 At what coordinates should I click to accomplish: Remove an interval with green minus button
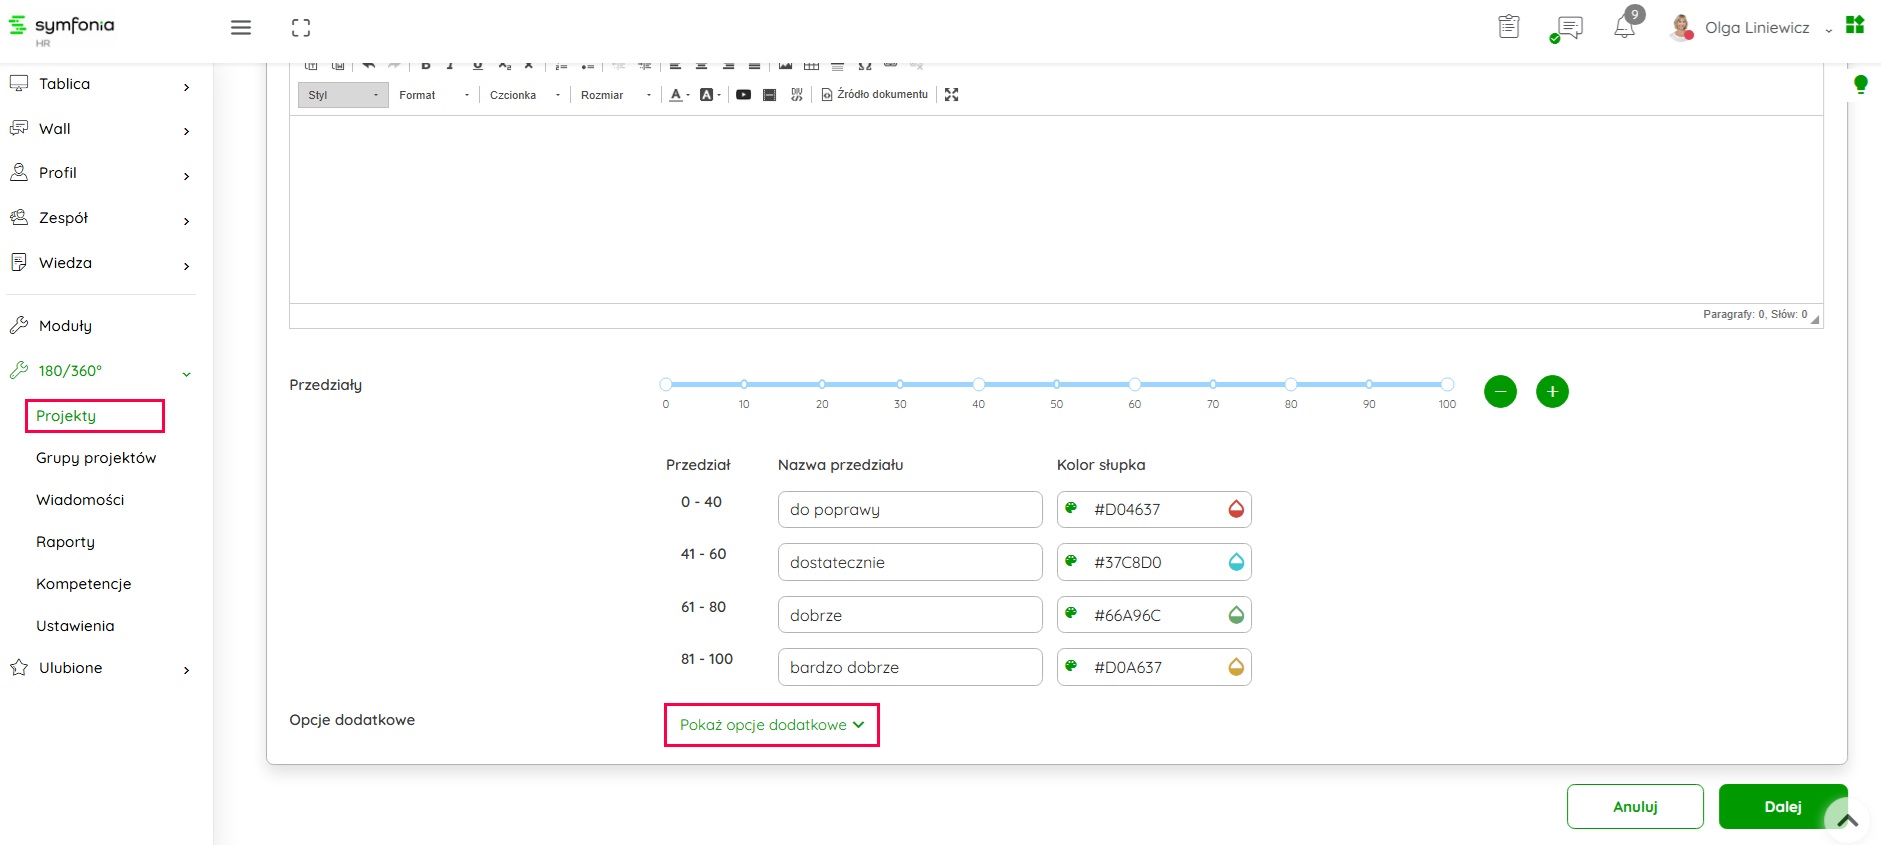(1500, 391)
